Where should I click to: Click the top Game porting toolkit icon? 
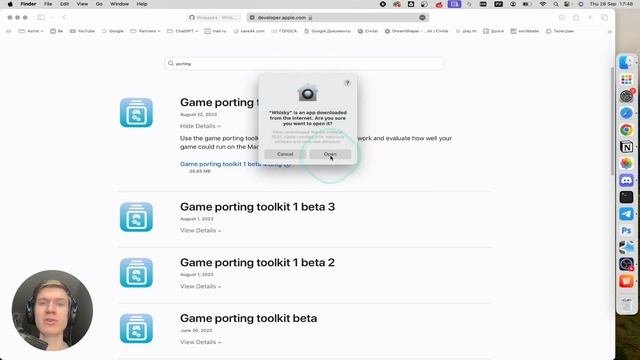pyautogui.click(x=136, y=113)
